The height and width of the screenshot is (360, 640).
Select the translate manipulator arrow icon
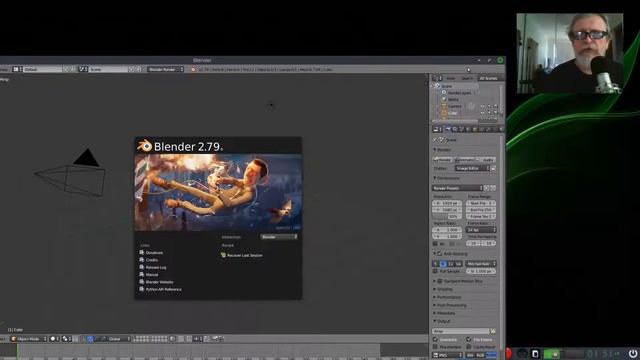point(90,339)
